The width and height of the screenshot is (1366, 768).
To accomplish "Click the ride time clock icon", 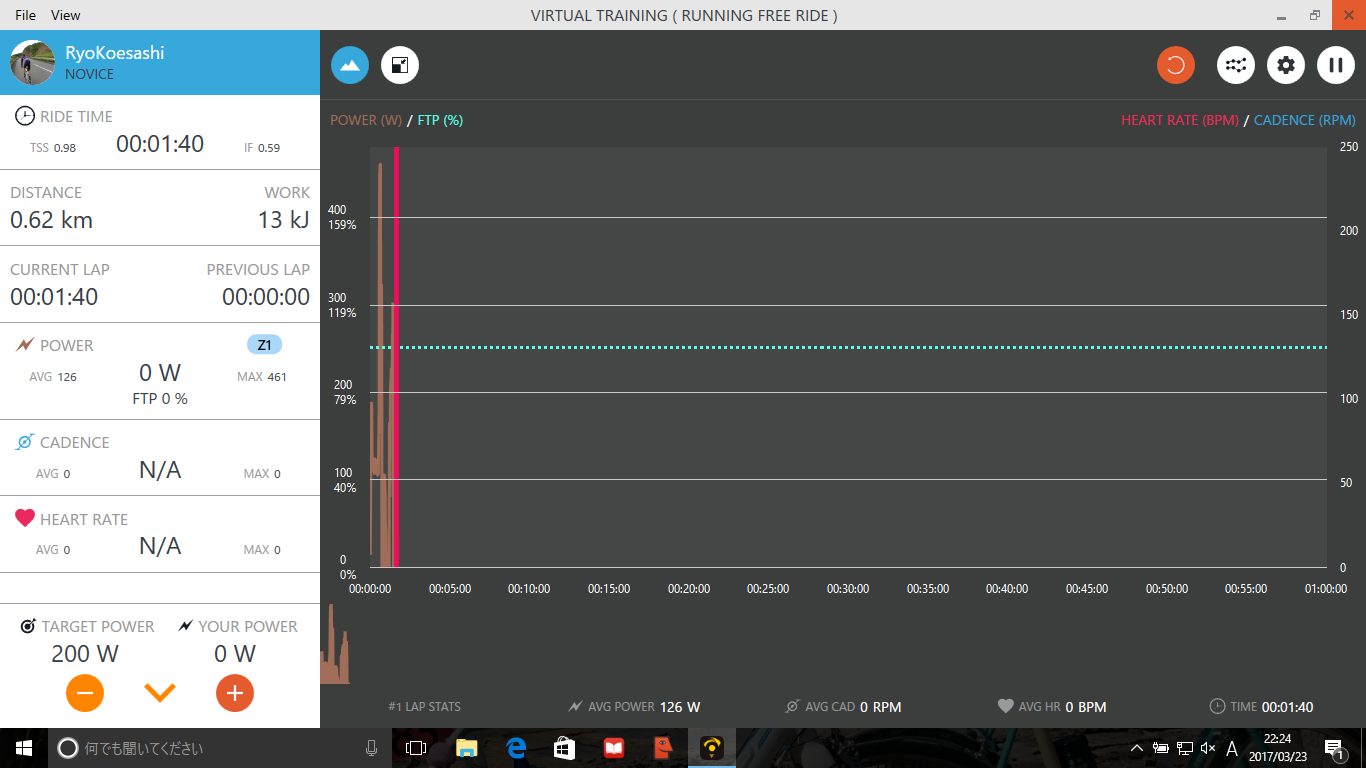I will 24,116.
